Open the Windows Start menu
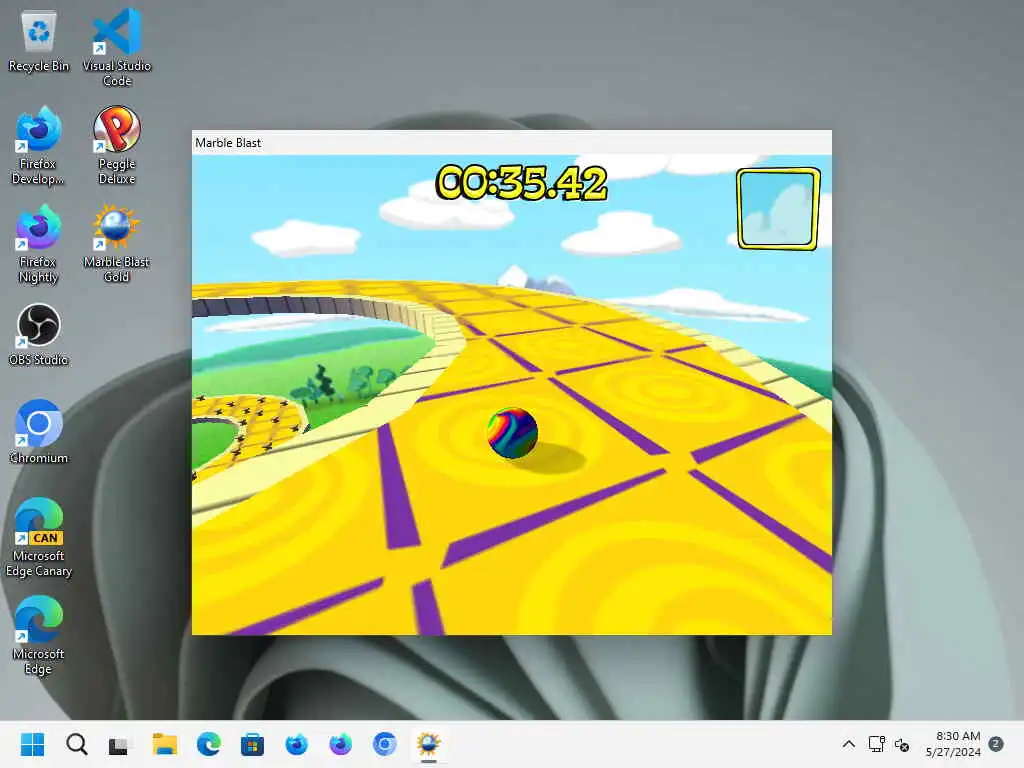 pos(33,744)
